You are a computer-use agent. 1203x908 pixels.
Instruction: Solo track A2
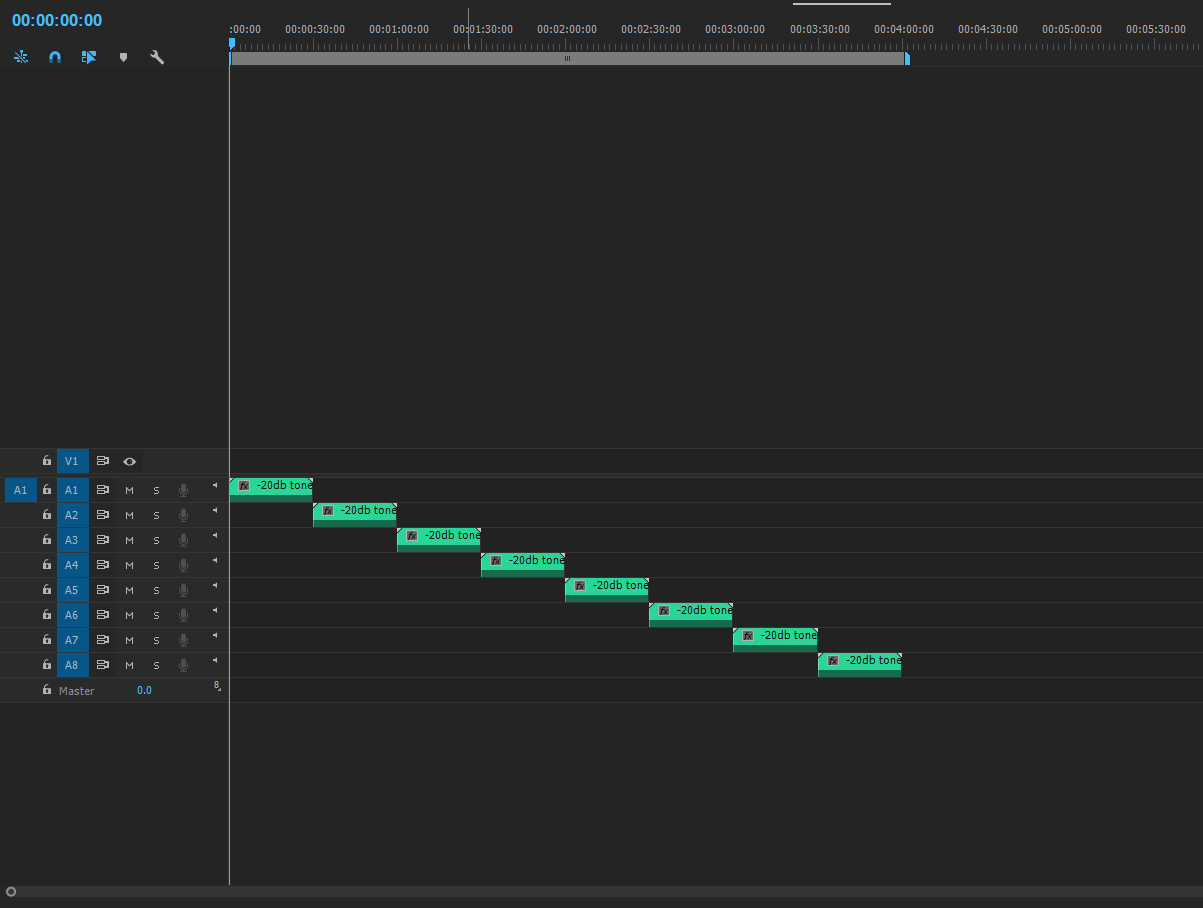(x=156, y=515)
